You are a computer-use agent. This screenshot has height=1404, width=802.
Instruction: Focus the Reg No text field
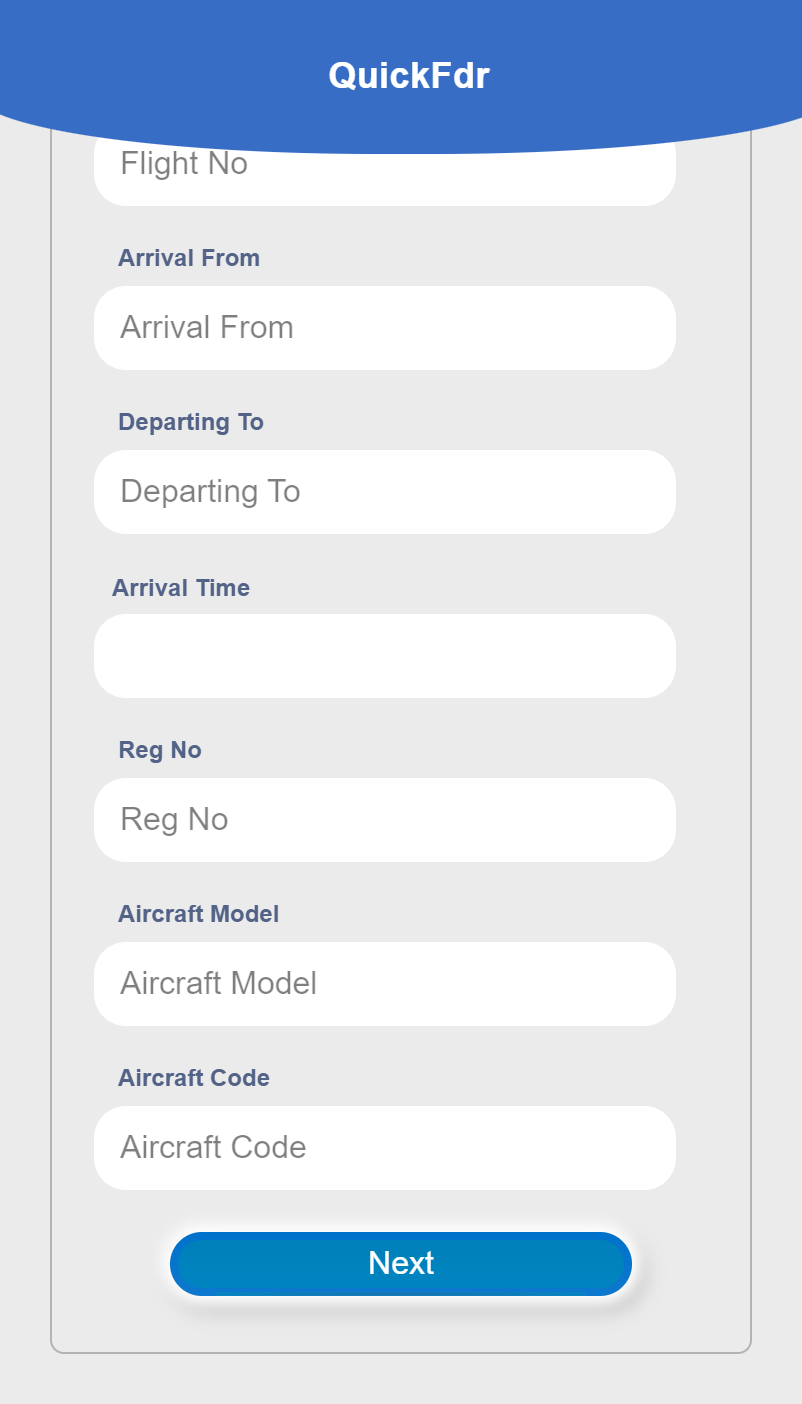coord(385,820)
